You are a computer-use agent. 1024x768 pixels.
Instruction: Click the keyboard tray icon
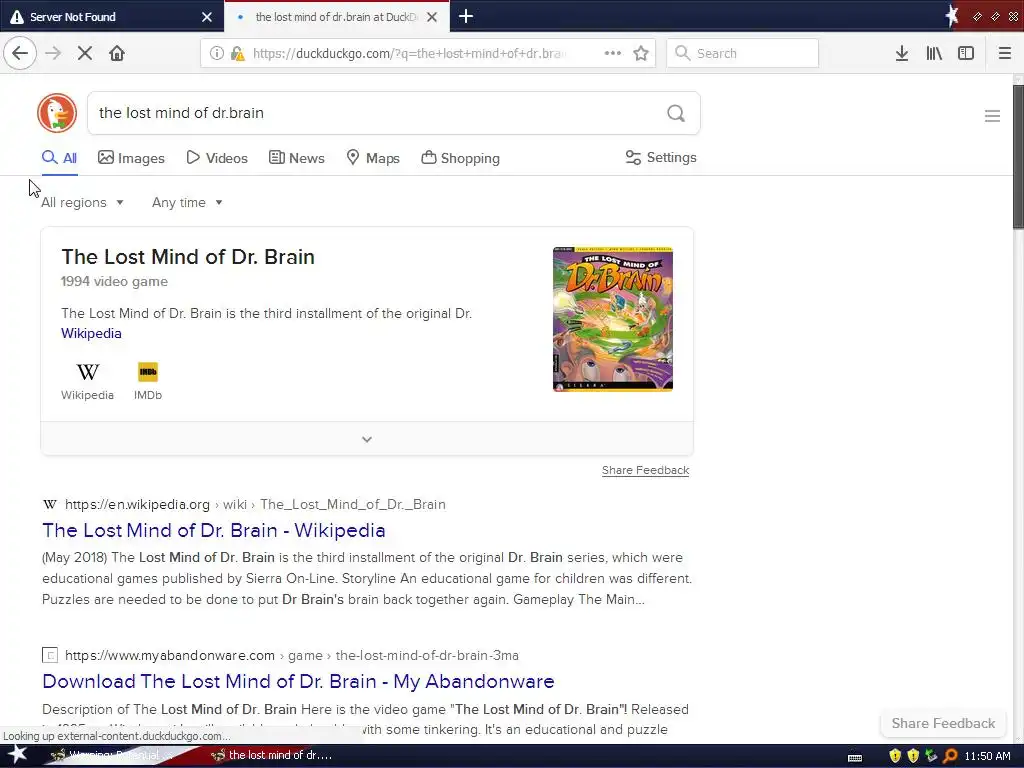[855, 757]
